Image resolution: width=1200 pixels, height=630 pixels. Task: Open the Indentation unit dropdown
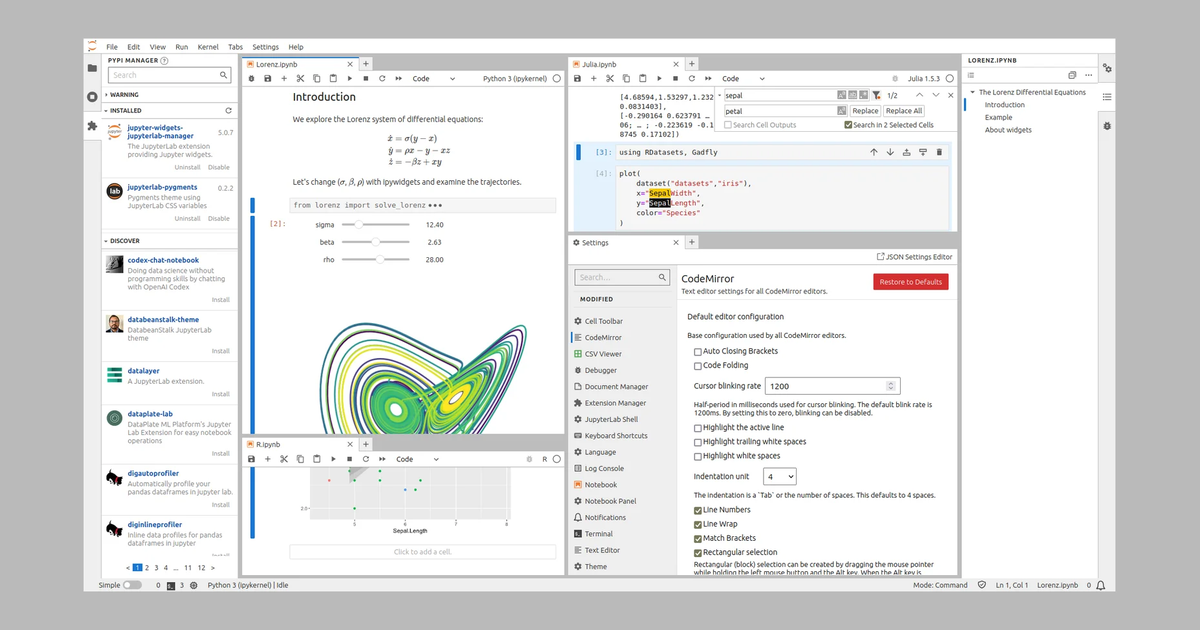[780, 477]
